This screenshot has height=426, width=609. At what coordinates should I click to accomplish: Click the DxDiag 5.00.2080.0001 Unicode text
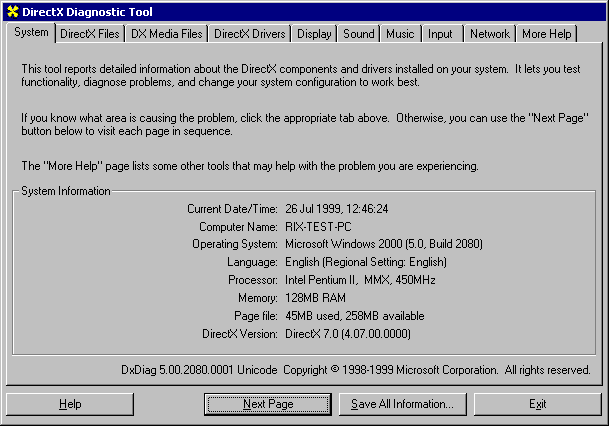point(199,370)
